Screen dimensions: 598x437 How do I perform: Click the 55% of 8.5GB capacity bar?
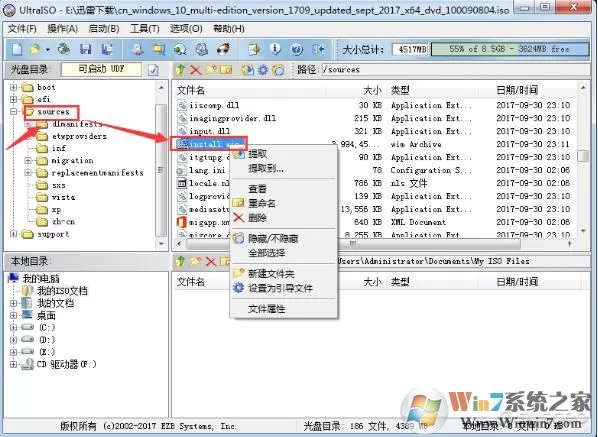click(x=510, y=49)
